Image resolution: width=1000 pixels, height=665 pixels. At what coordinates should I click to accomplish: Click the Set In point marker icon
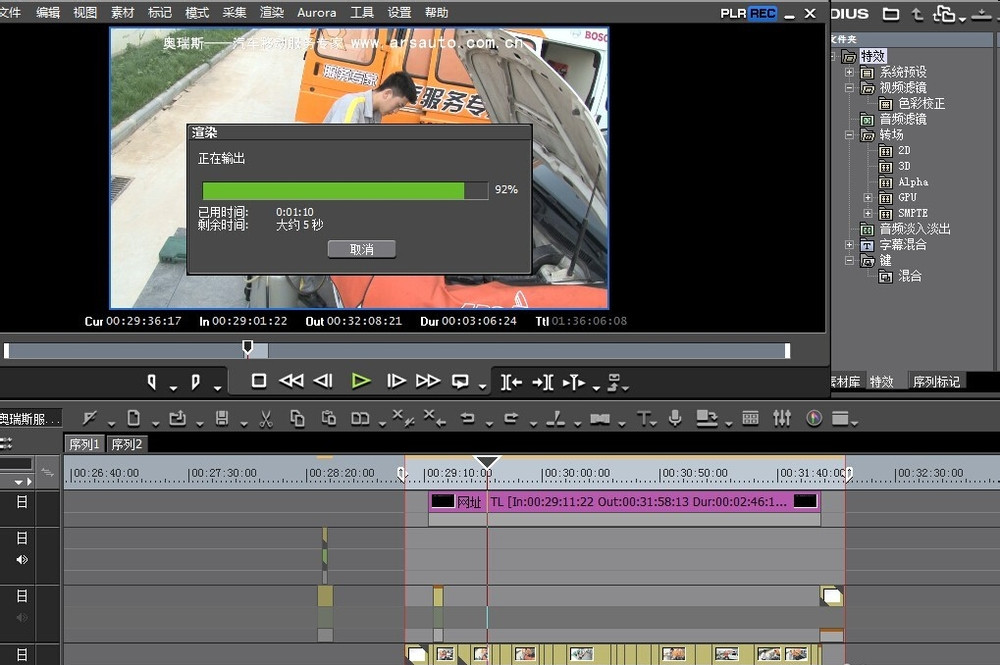(152, 381)
